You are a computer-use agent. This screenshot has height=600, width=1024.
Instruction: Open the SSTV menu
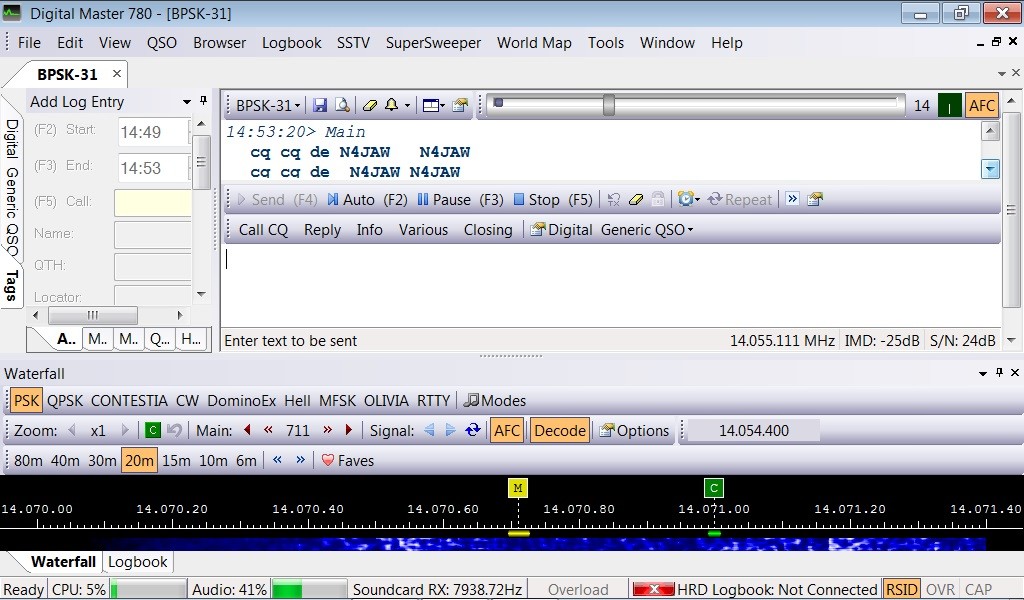point(353,42)
